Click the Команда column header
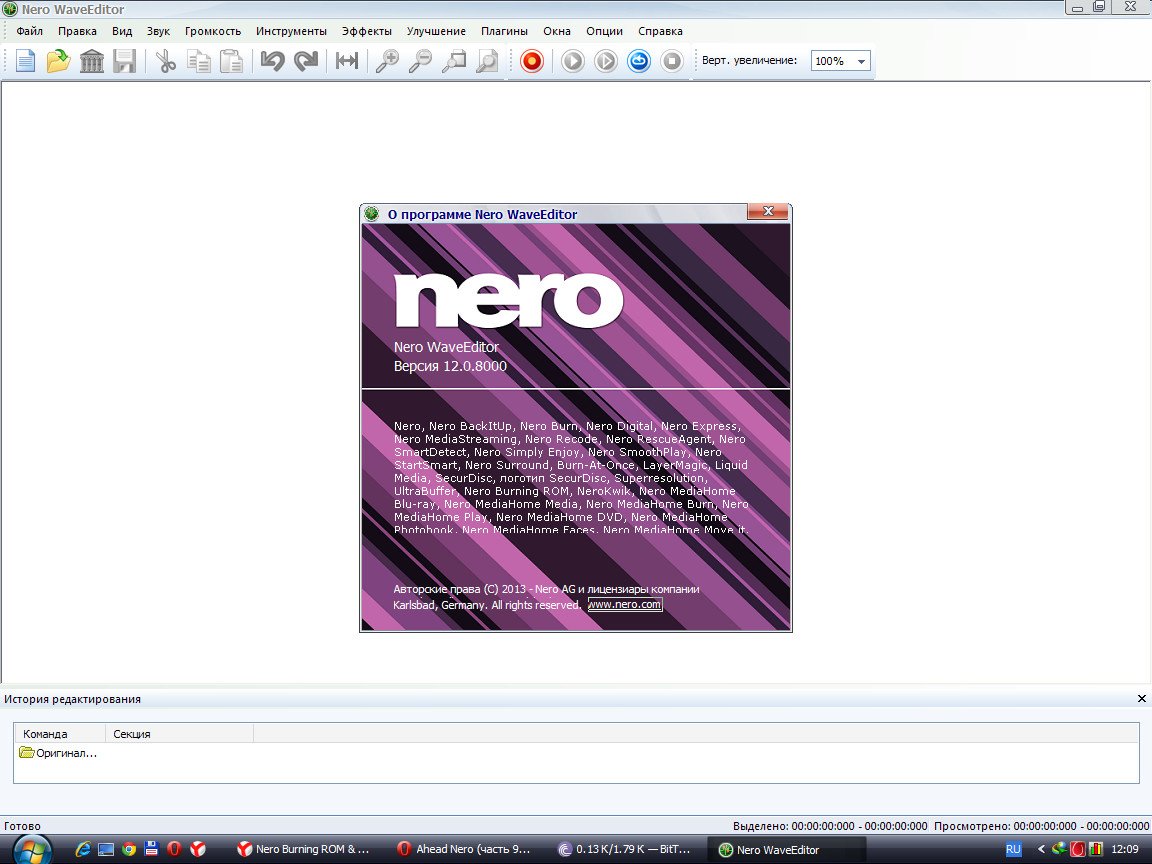This screenshot has width=1152, height=864. pyautogui.click(x=60, y=733)
